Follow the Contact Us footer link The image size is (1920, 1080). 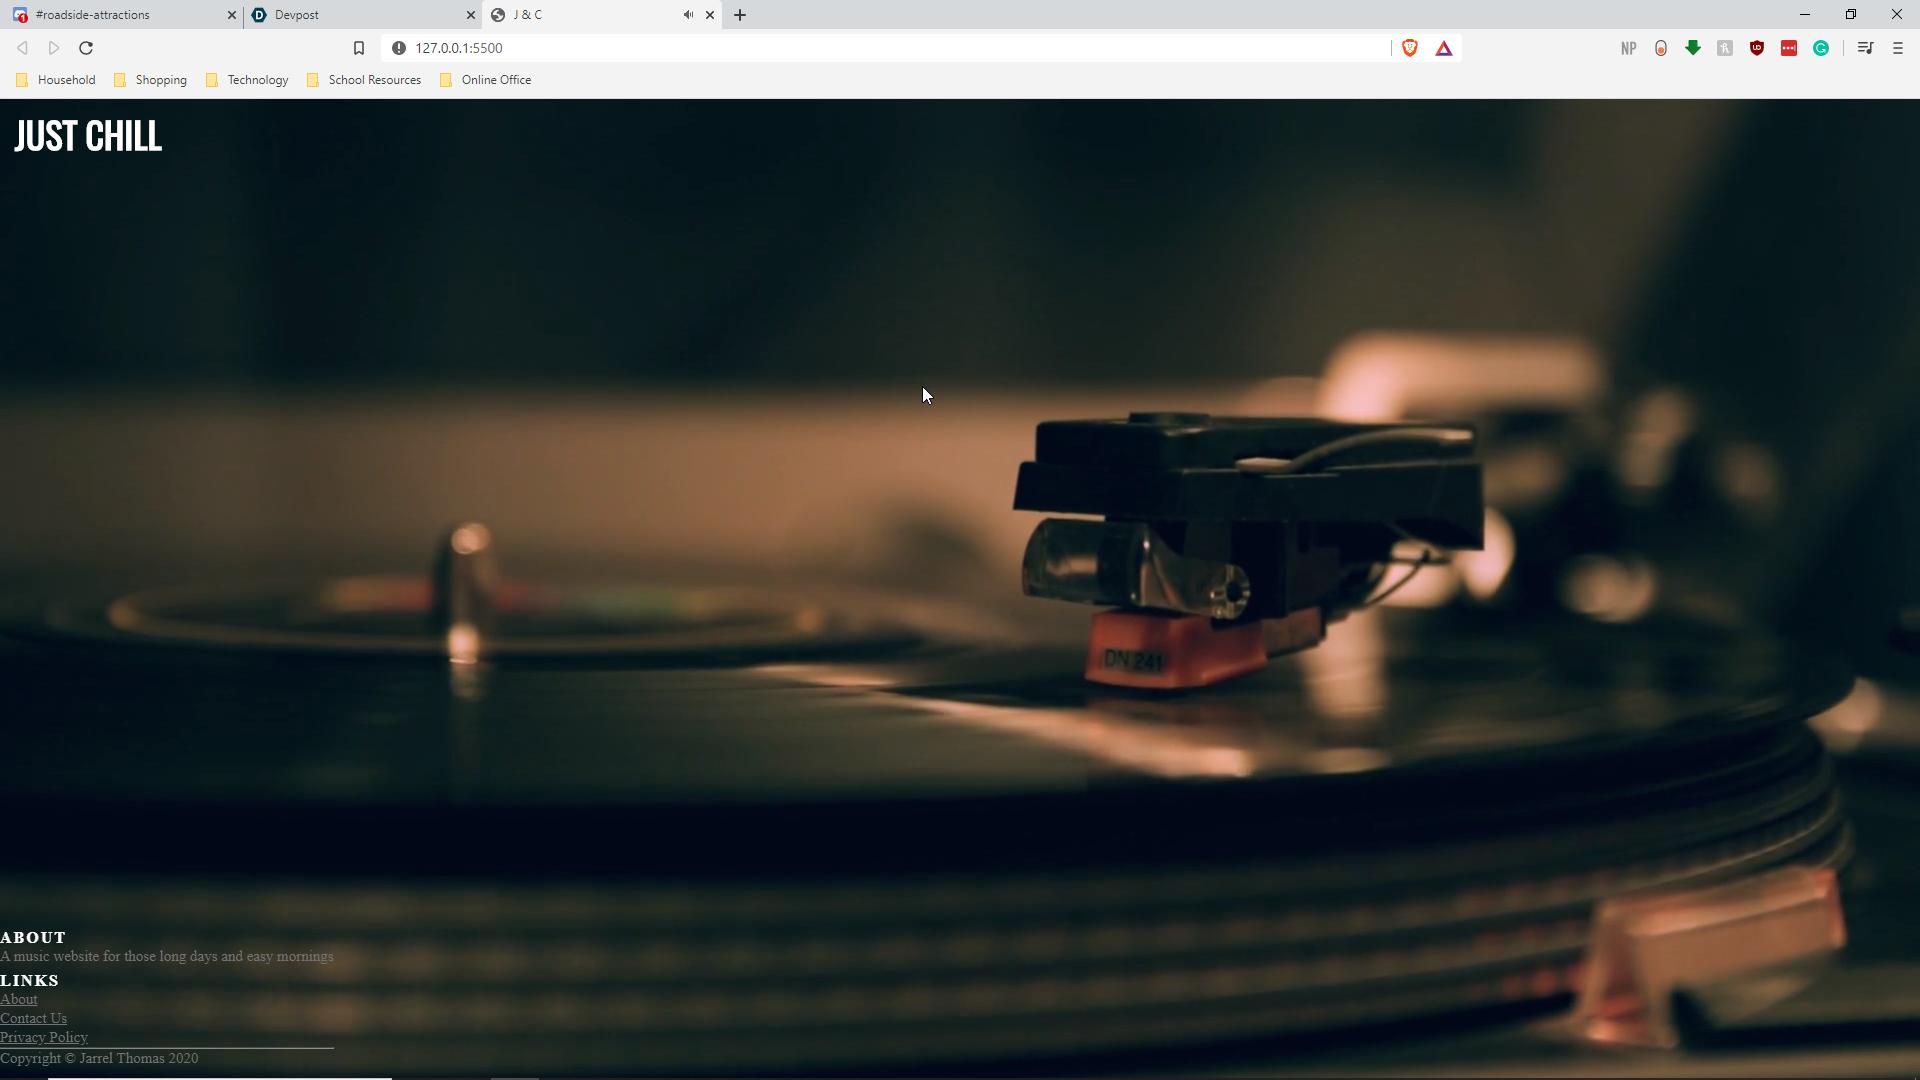(33, 1018)
